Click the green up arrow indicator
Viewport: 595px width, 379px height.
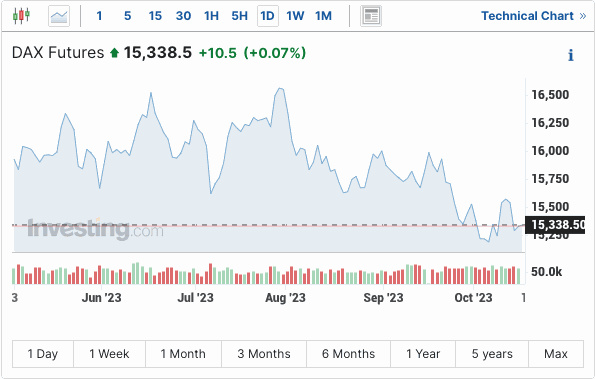114,53
